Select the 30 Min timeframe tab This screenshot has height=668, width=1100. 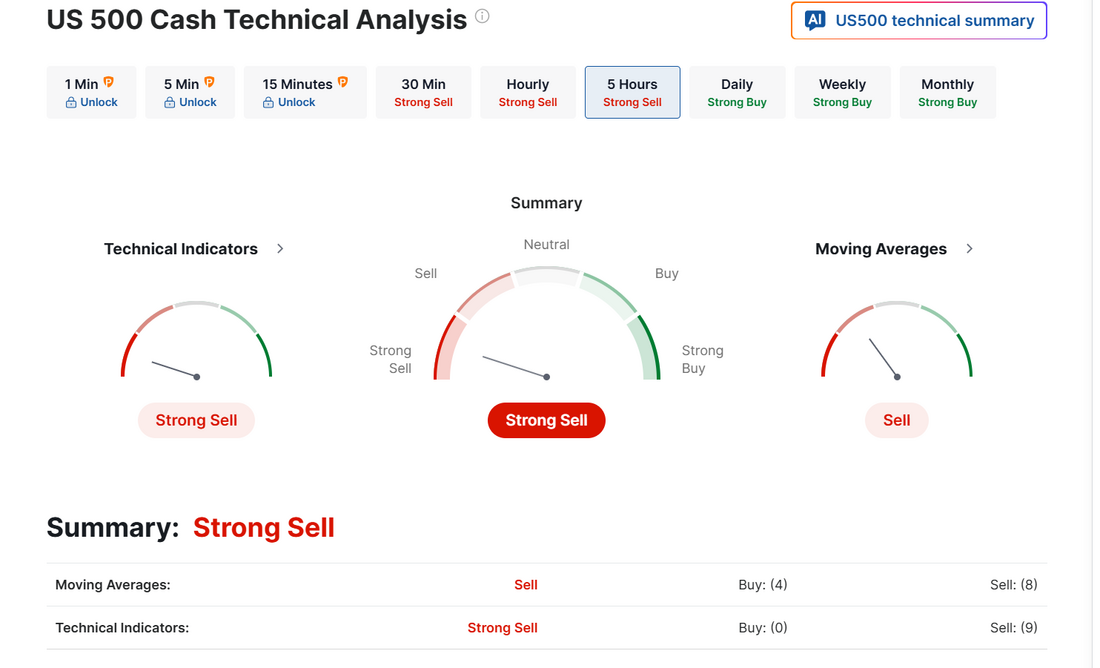423,92
